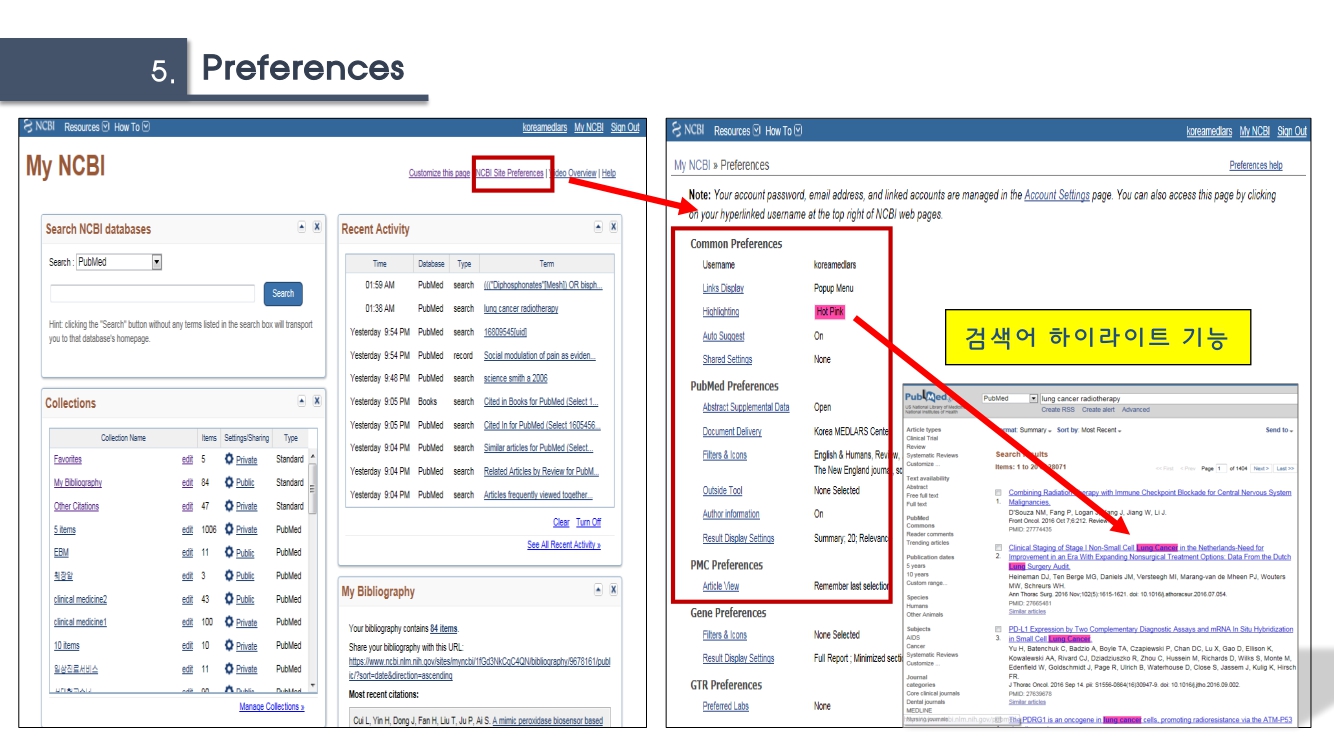Viewport: 1334px width, 750px height.
Task: Click Create alert in PubMed results window
Action: (x=1098, y=409)
